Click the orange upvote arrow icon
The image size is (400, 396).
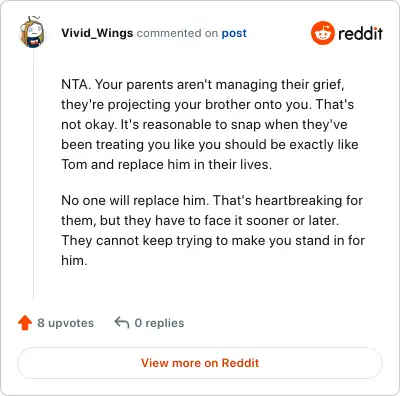coord(25,323)
